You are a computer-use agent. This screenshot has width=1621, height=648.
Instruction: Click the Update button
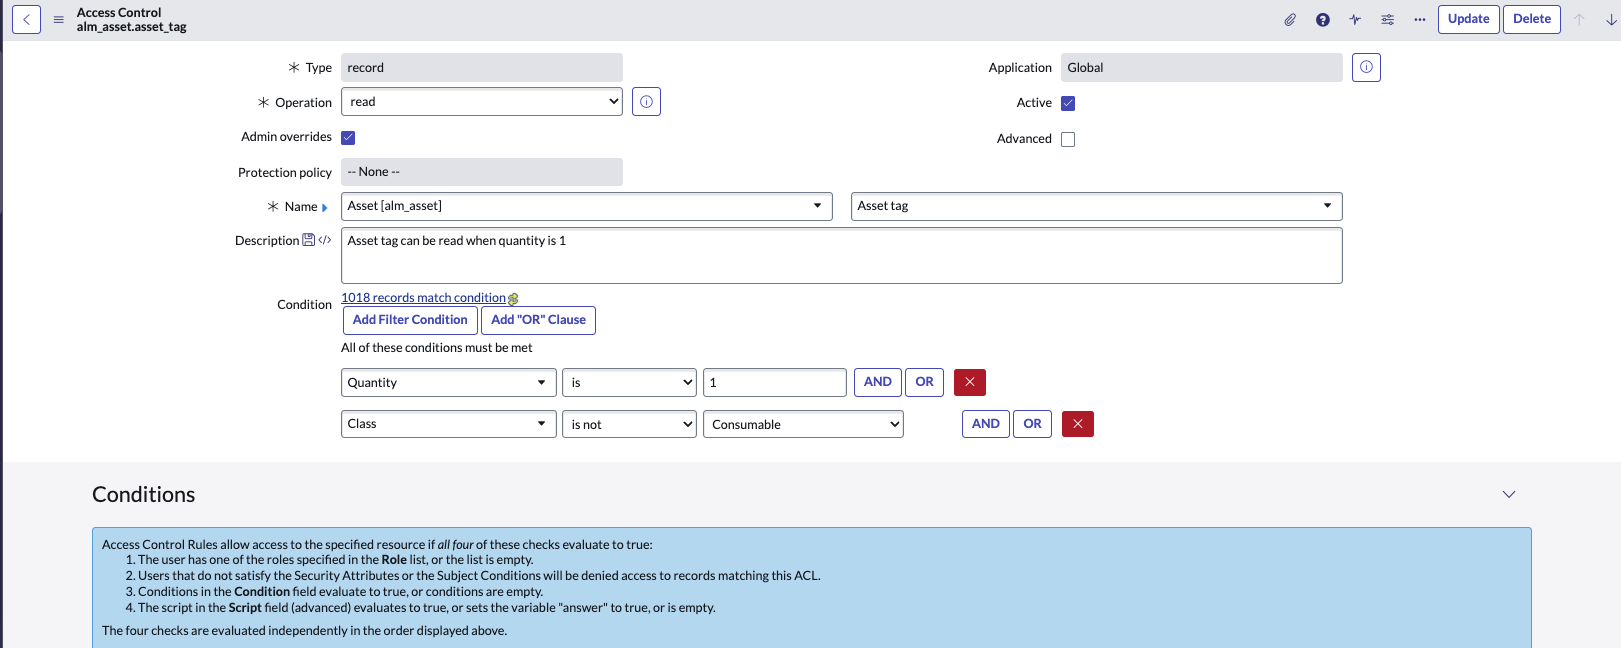tap(1468, 19)
